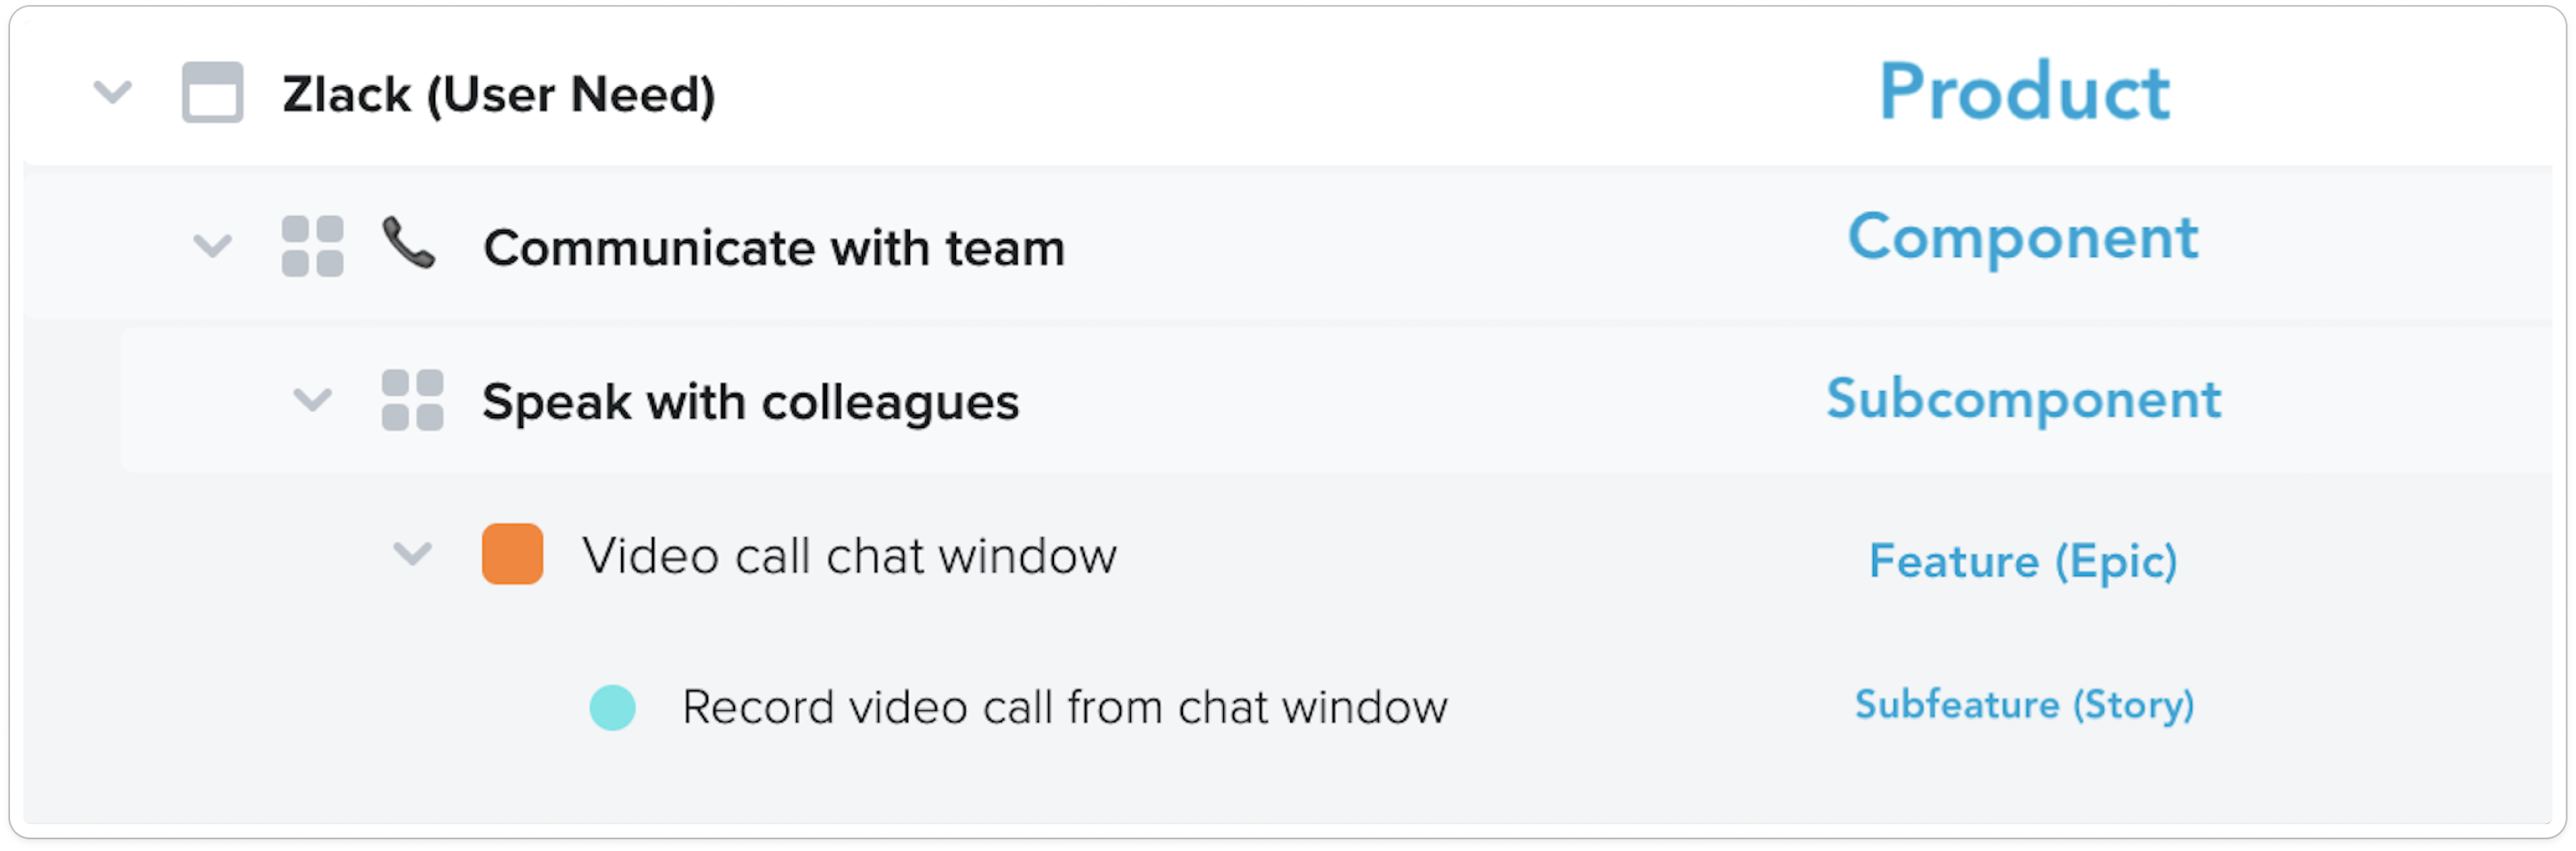
Task: Click the component grid icon beside the phone
Action: coord(312,246)
